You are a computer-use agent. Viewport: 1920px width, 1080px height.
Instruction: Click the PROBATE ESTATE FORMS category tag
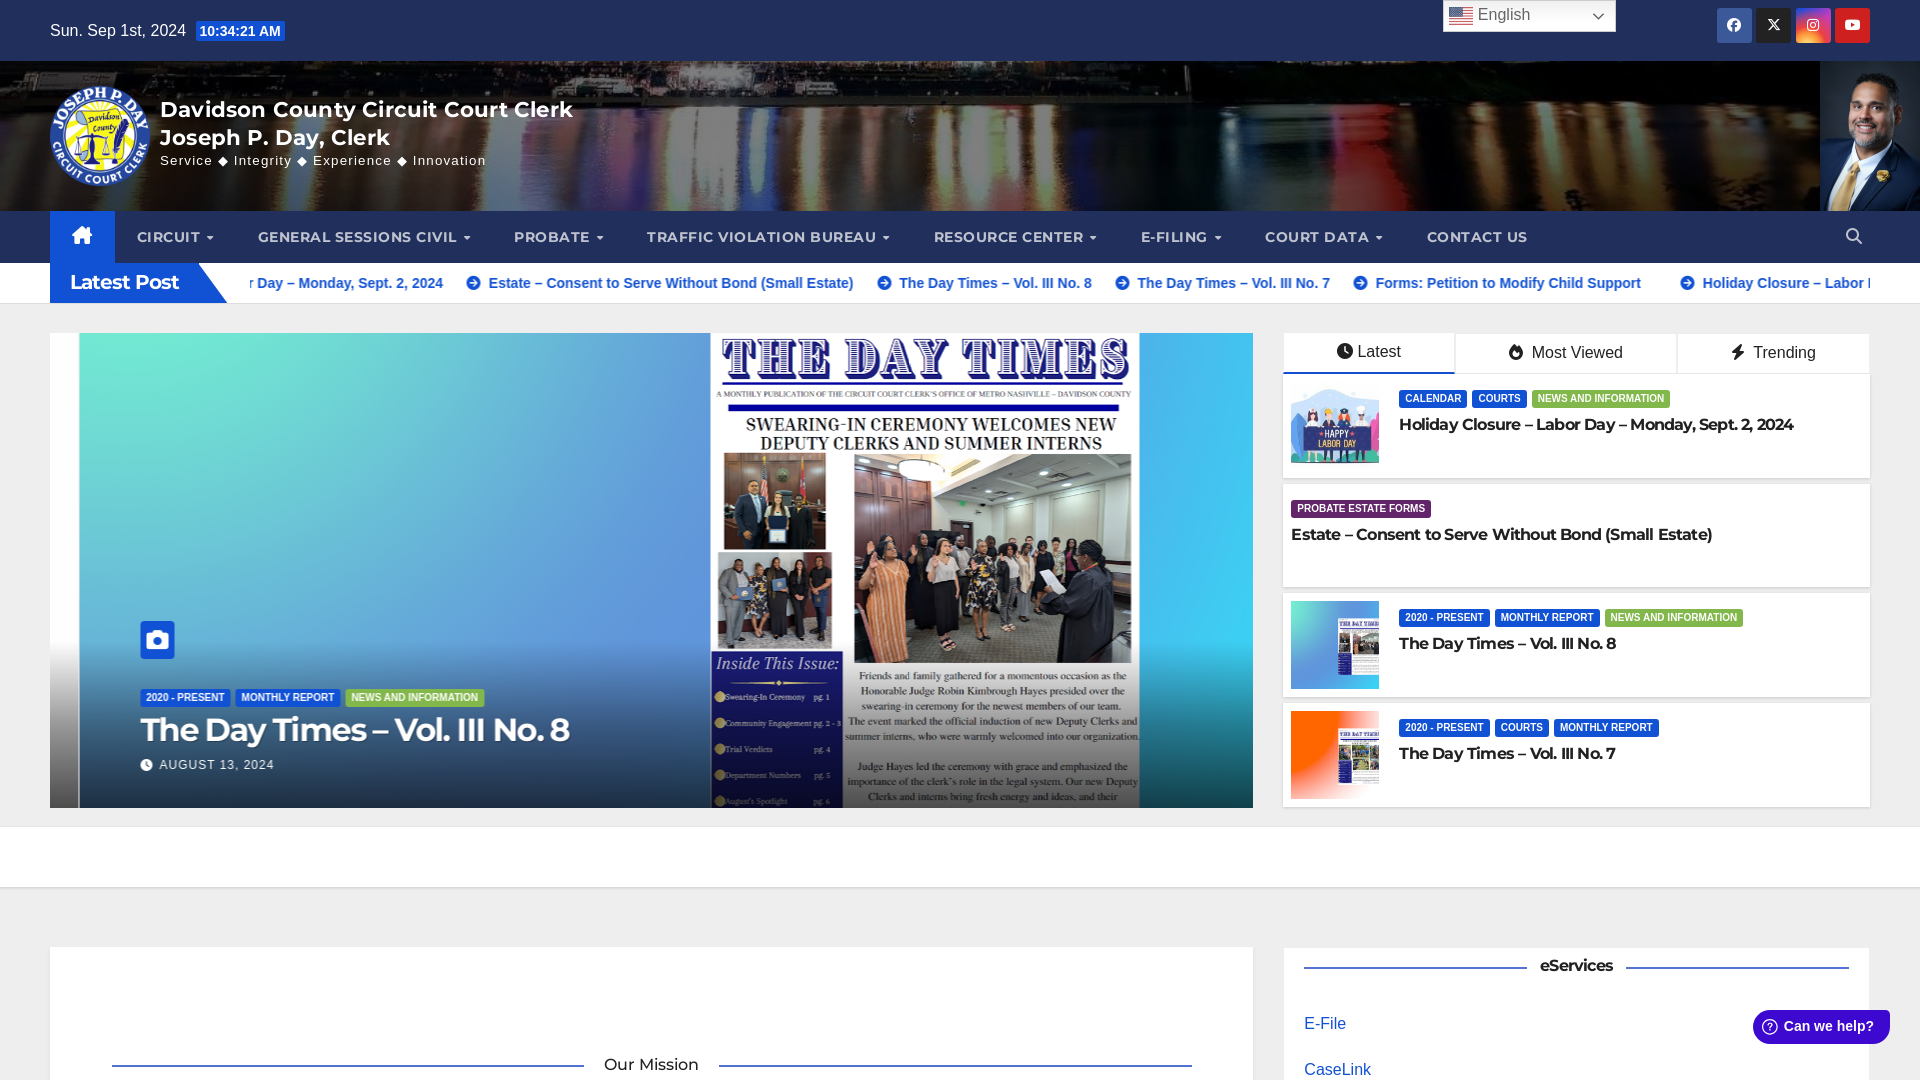point(1361,509)
